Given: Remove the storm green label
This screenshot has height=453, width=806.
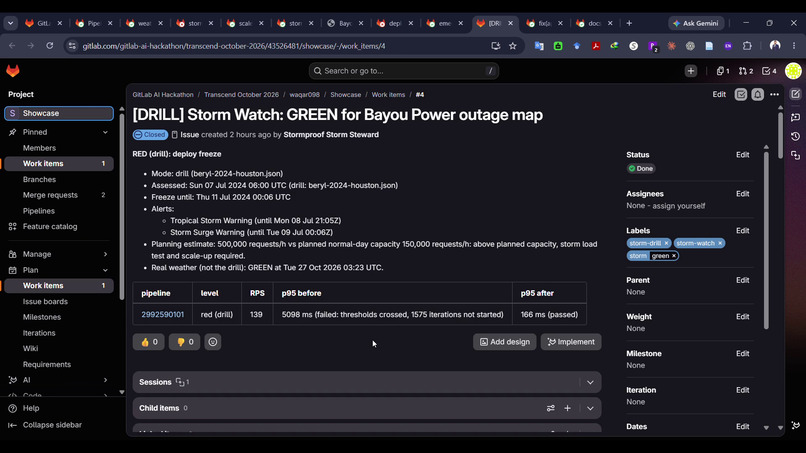Looking at the screenshot, I should tap(674, 256).
